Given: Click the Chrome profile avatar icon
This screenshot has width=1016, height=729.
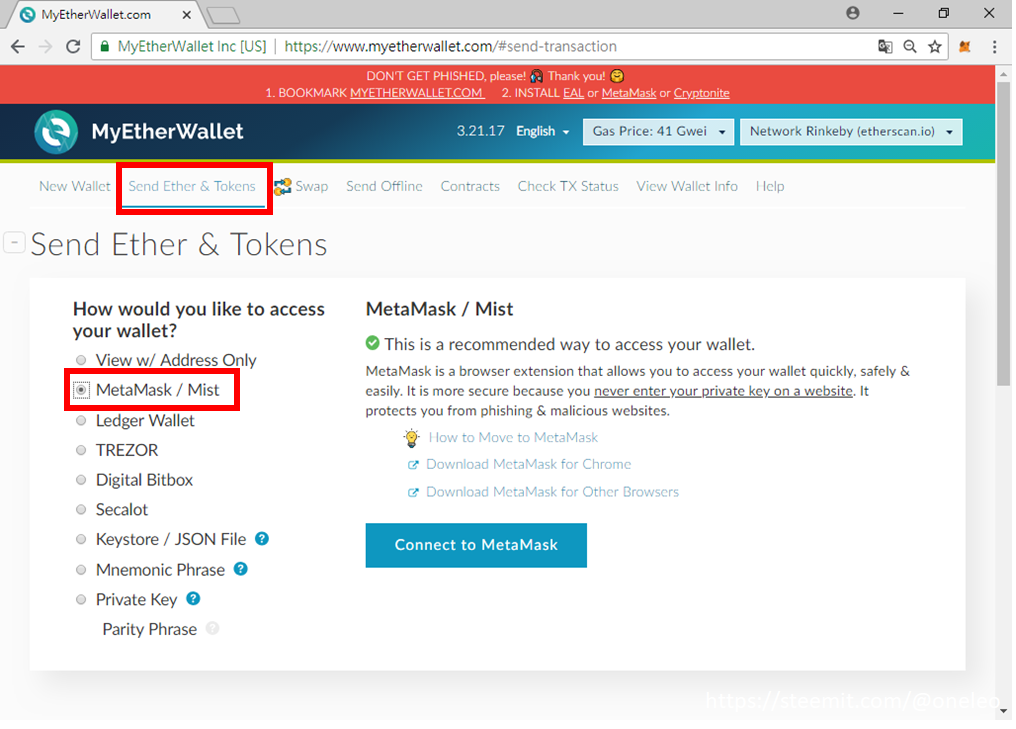Looking at the screenshot, I should tap(853, 13).
